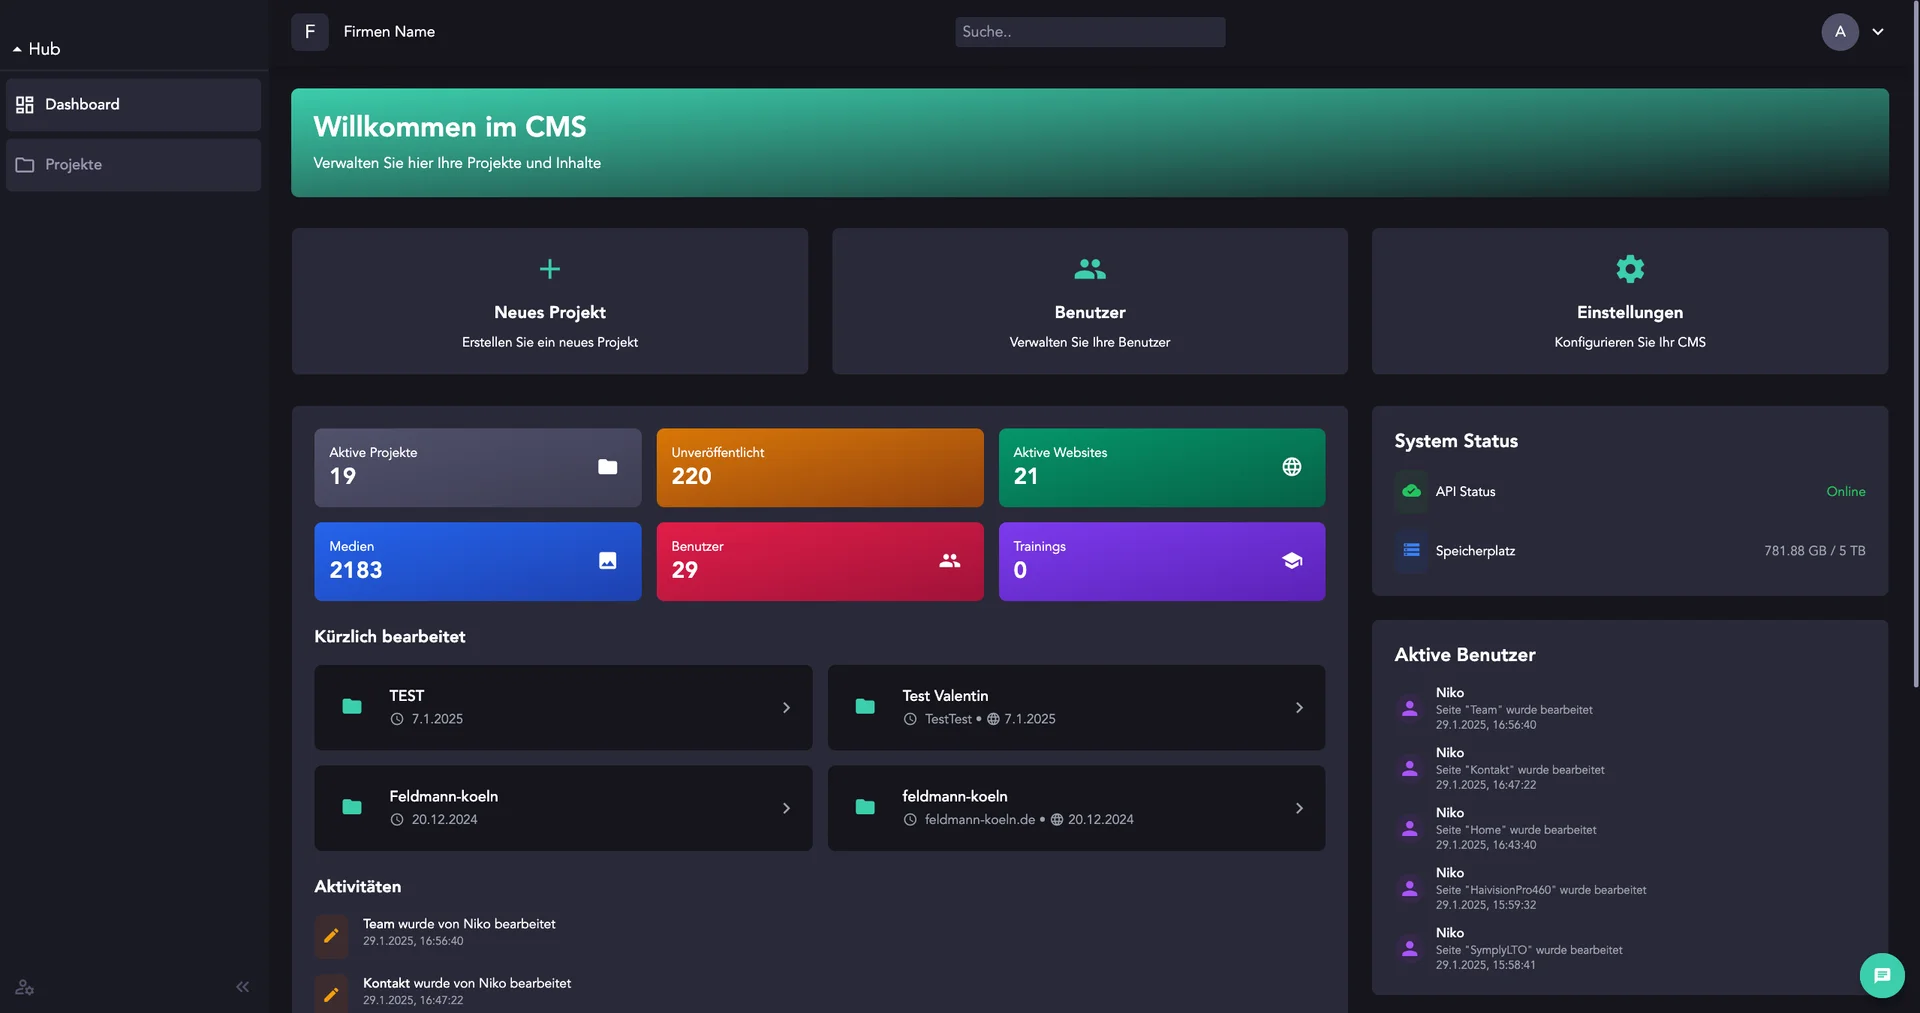Click pencil icon of Kontakt activity entry

click(x=331, y=994)
